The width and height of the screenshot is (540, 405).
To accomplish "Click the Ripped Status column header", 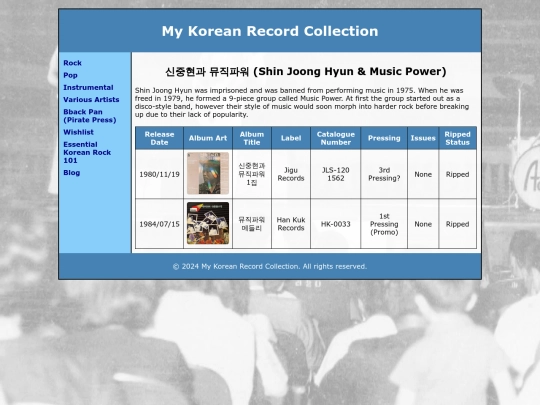I will (458, 138).
